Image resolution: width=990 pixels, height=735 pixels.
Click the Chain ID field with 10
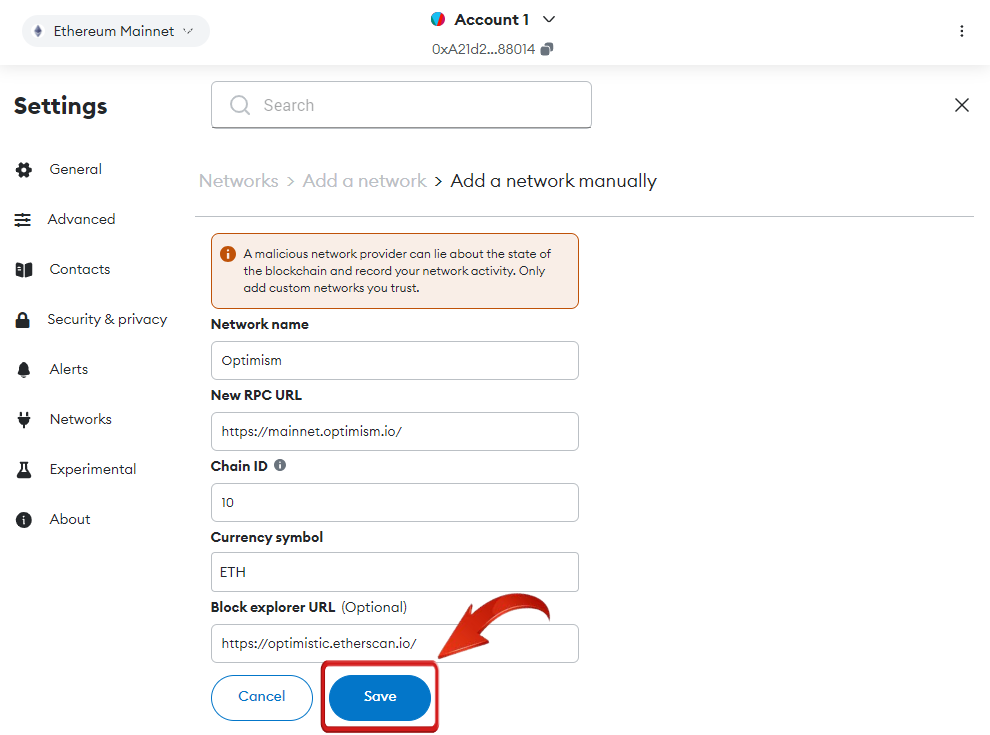[x=395, y=503]
